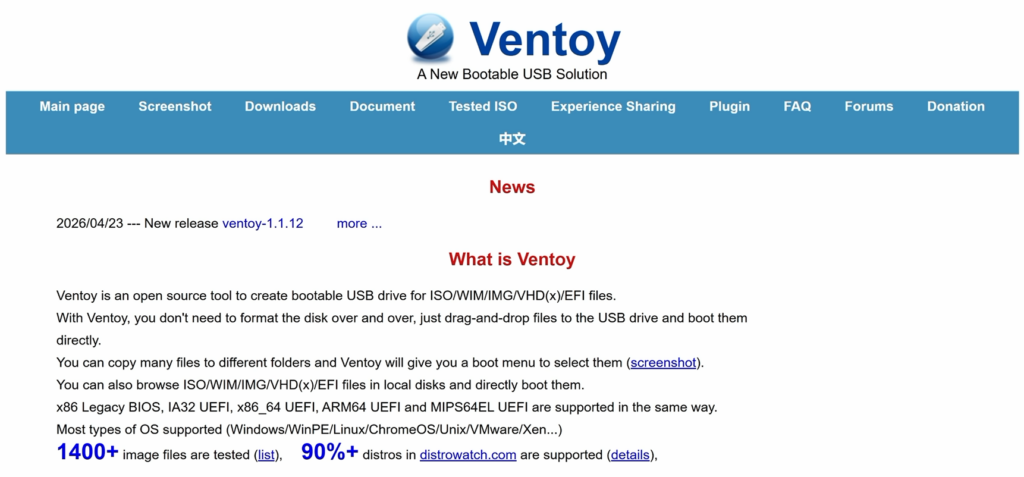The width and height of the screenshot is (1024, 477).
Task: Click the 'Ventoy is an open source tool' sentence
Action: click(336, 295)
